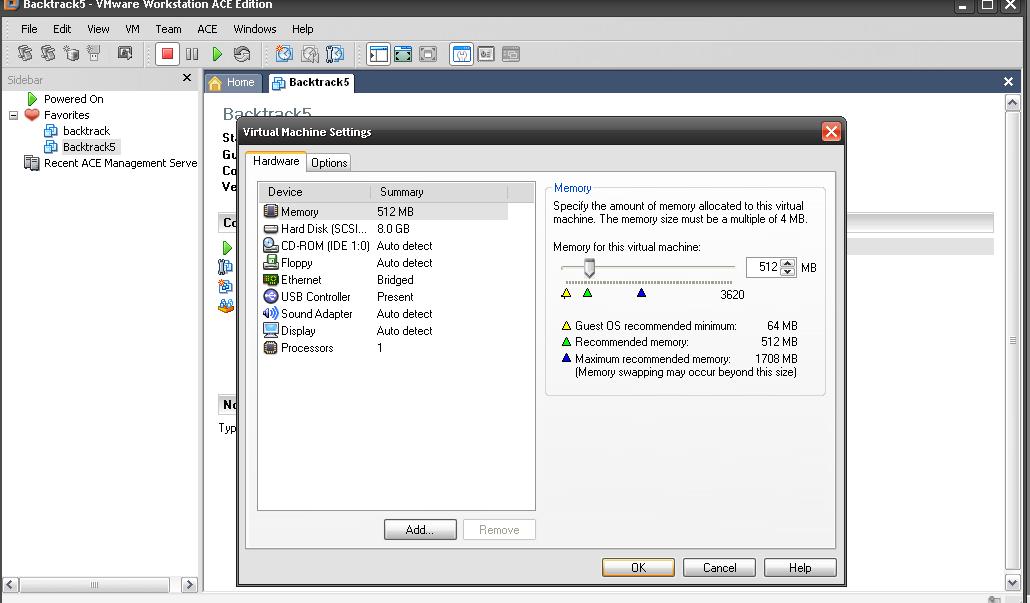Click the Memory device icon in the list
The height and width of the screenshot is (603, 1030).
[x=271, y=211]
